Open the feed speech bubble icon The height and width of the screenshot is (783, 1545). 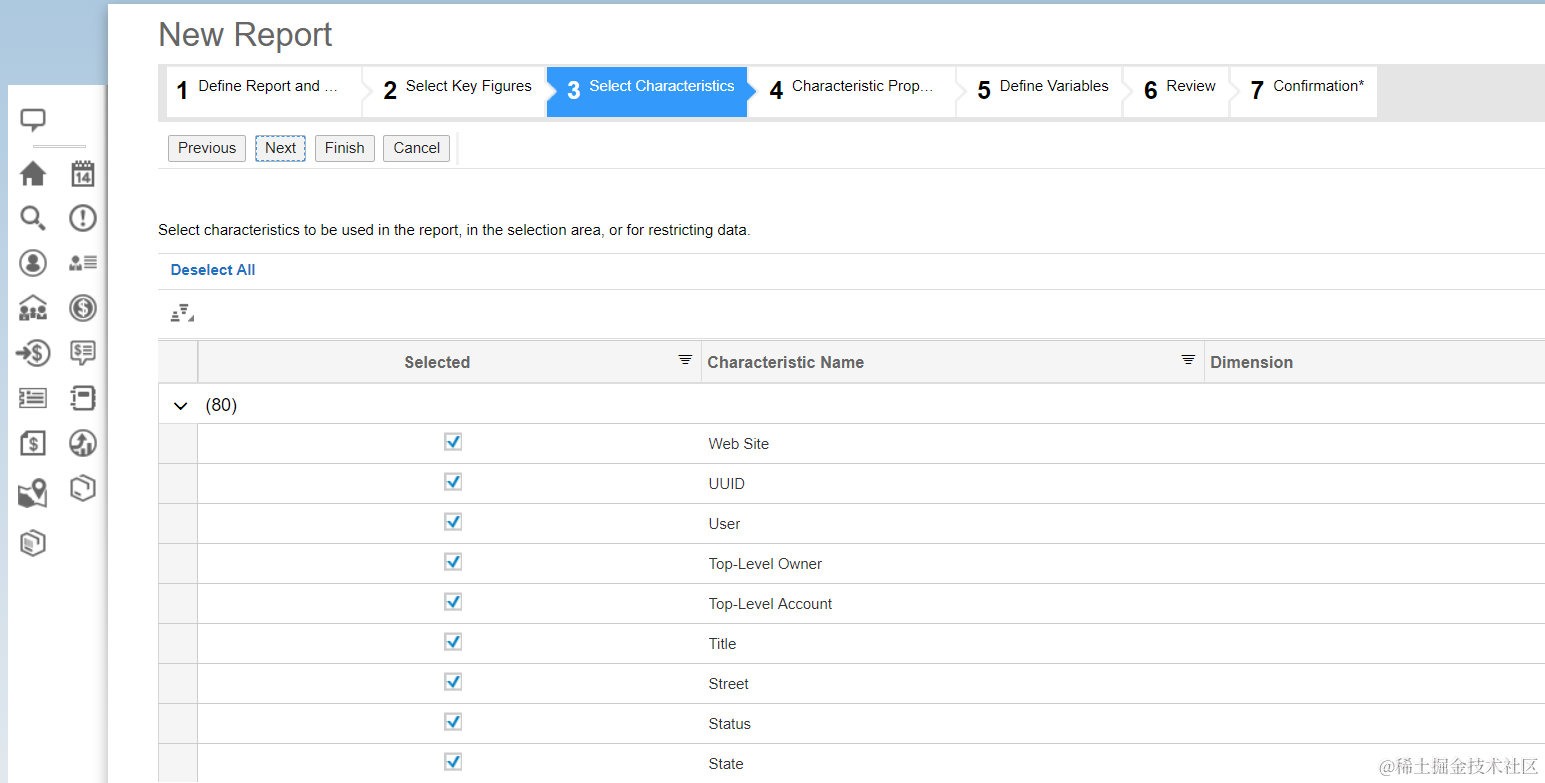point(33,120)
